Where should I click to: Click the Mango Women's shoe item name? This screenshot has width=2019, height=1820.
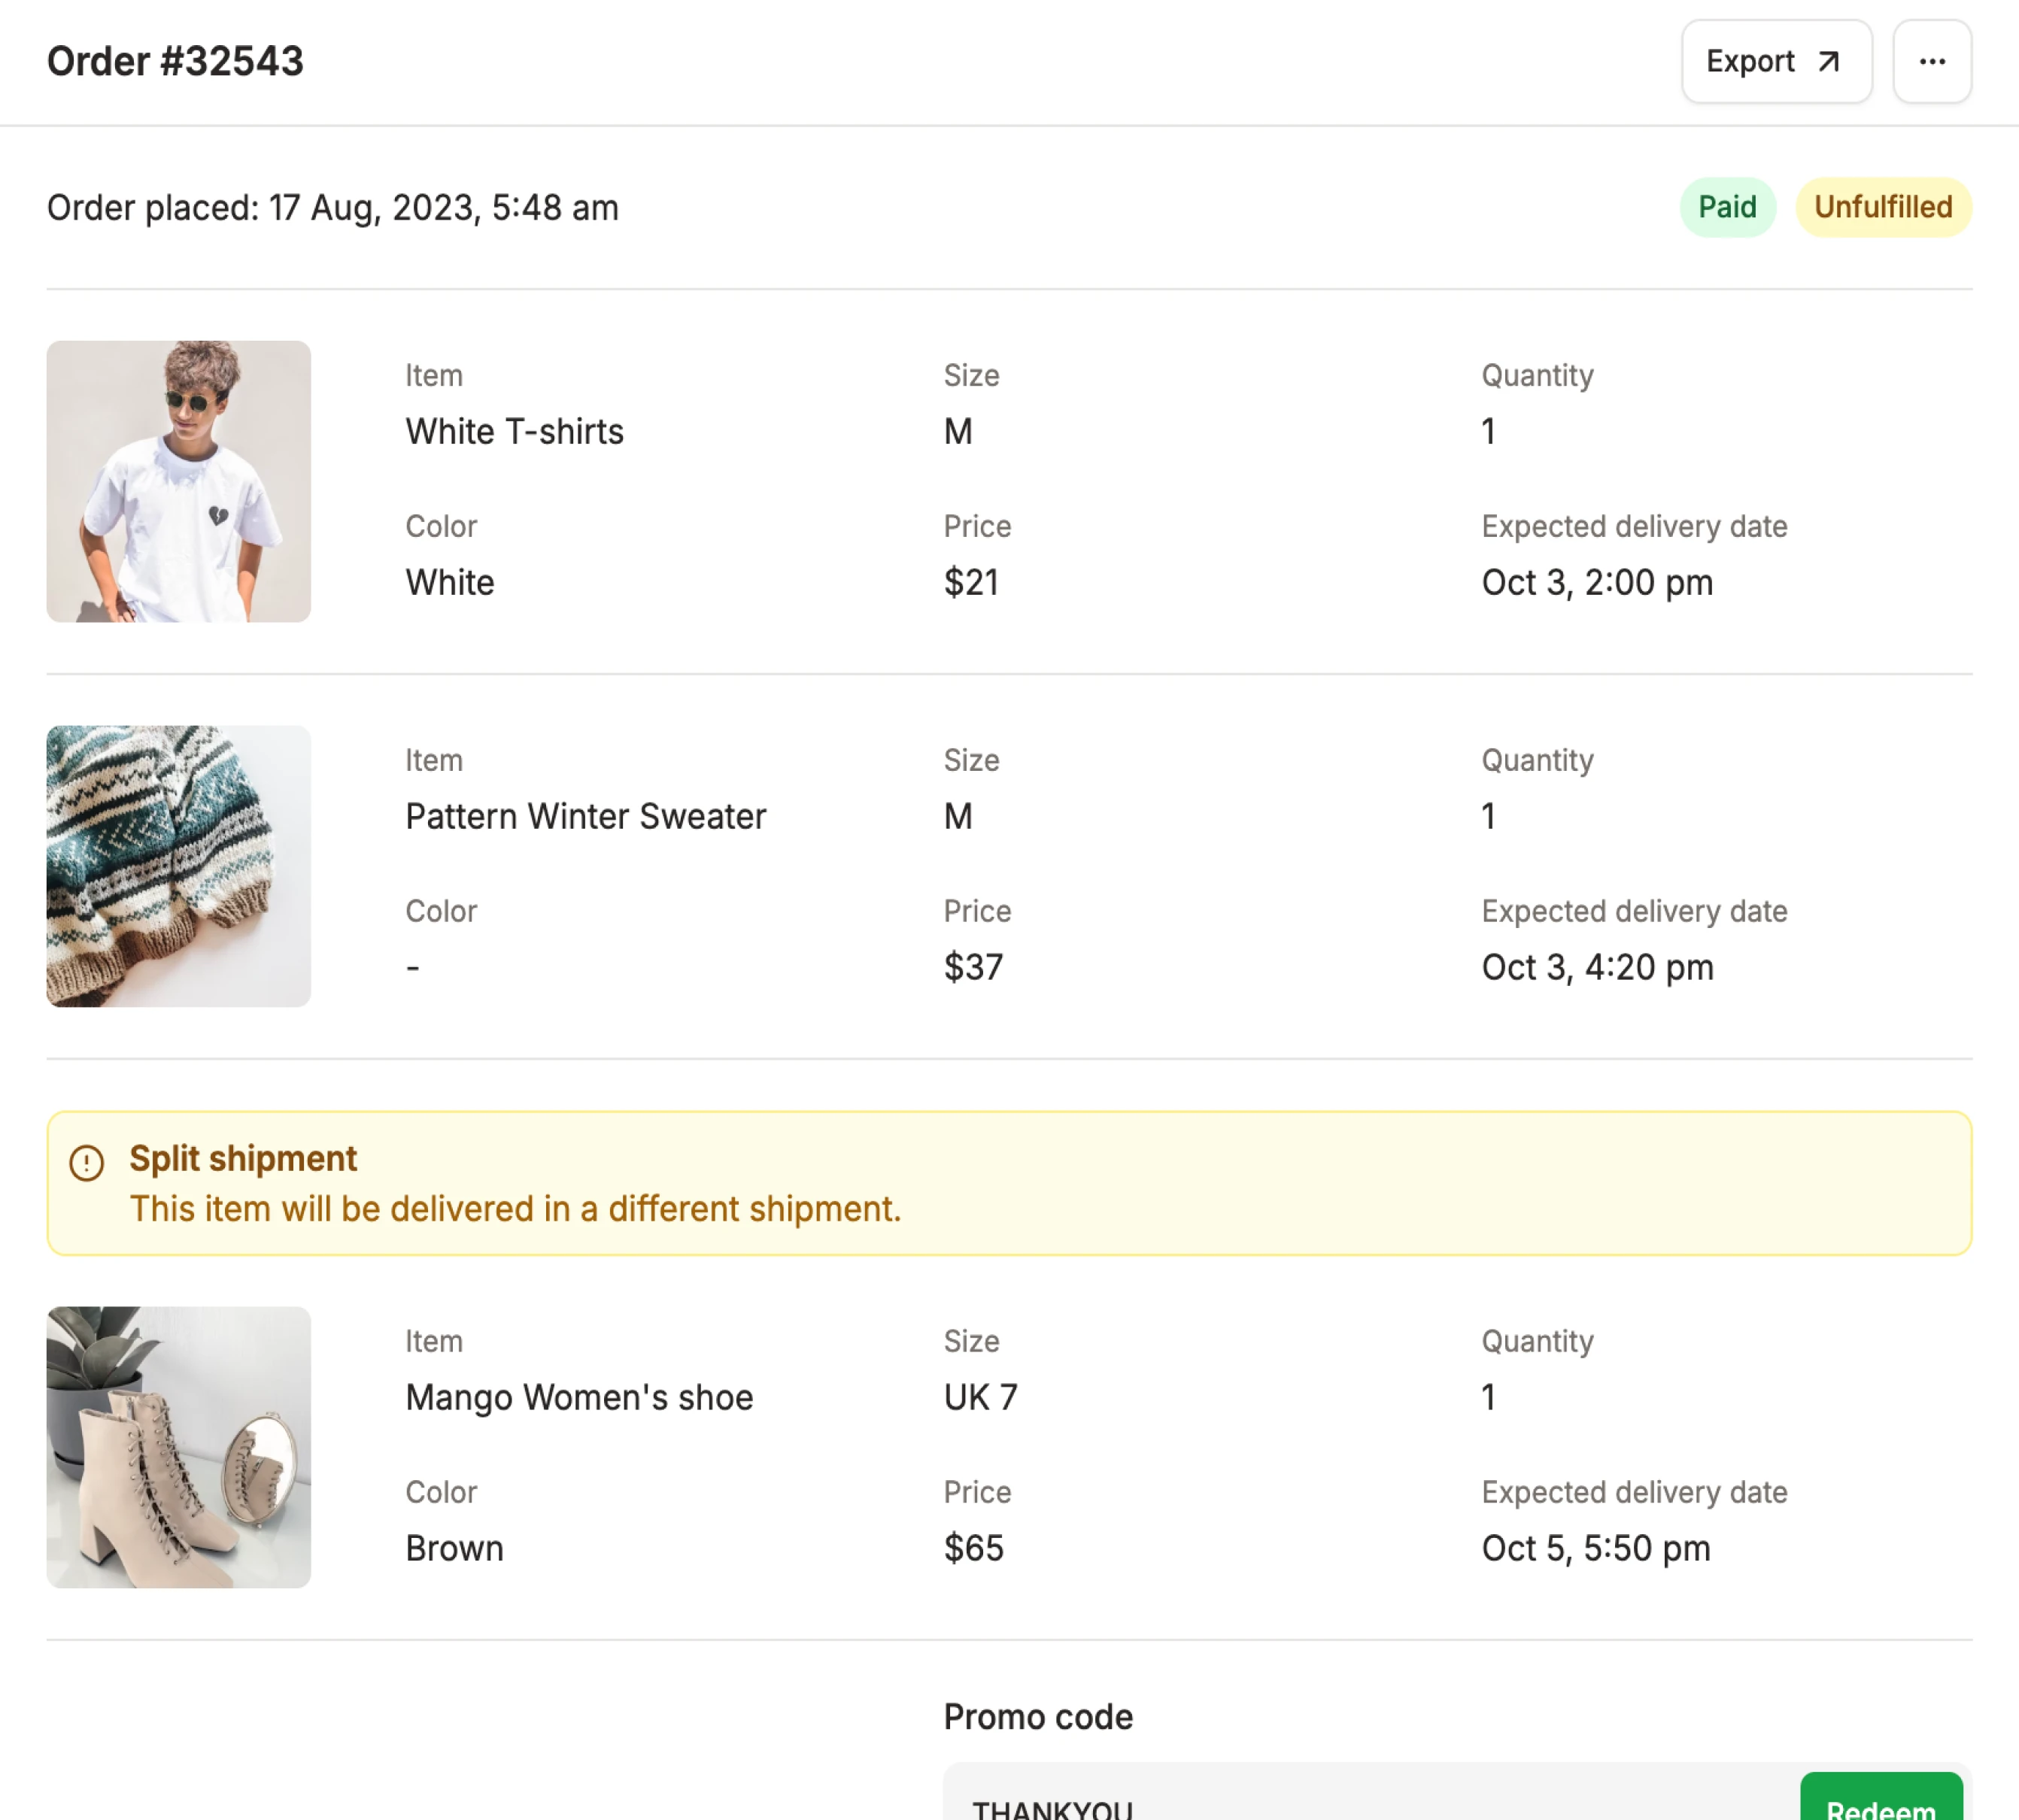coord(579,1397)
